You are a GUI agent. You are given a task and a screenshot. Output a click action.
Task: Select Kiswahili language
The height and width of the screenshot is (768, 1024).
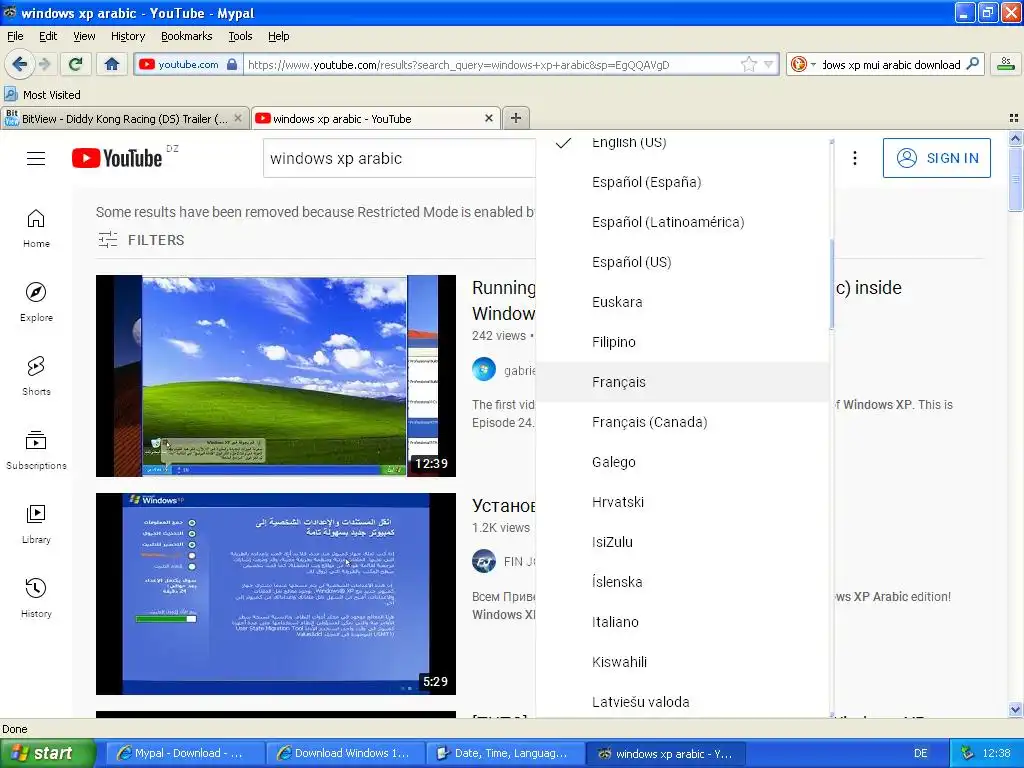tap(683, 662)
